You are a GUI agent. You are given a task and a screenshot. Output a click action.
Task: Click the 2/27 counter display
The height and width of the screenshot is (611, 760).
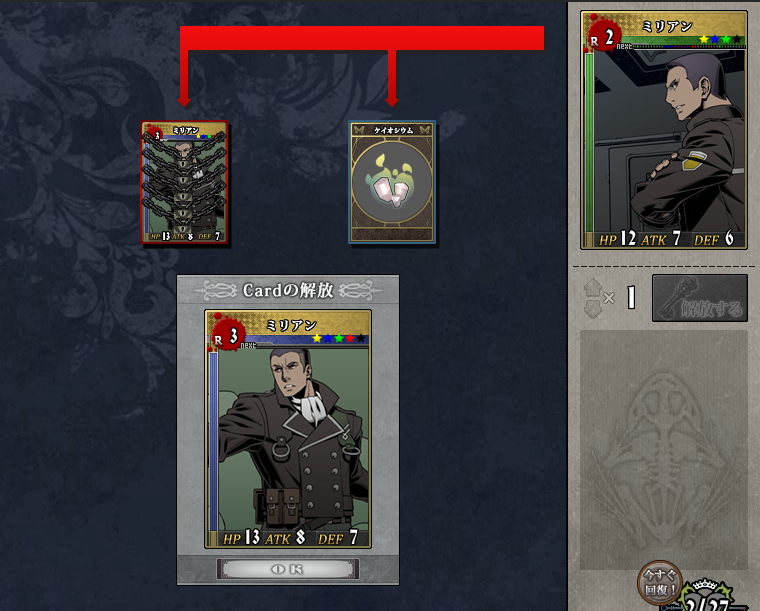pyautogui.click(x=708, y=605)
